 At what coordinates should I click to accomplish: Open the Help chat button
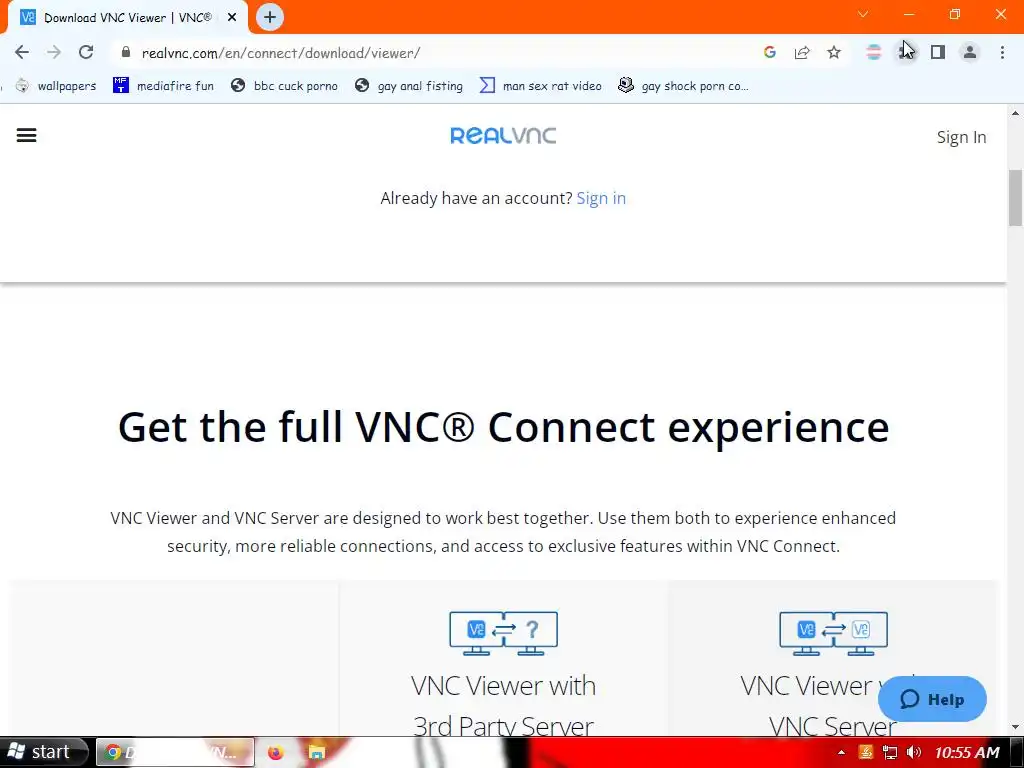click(932, 699)
